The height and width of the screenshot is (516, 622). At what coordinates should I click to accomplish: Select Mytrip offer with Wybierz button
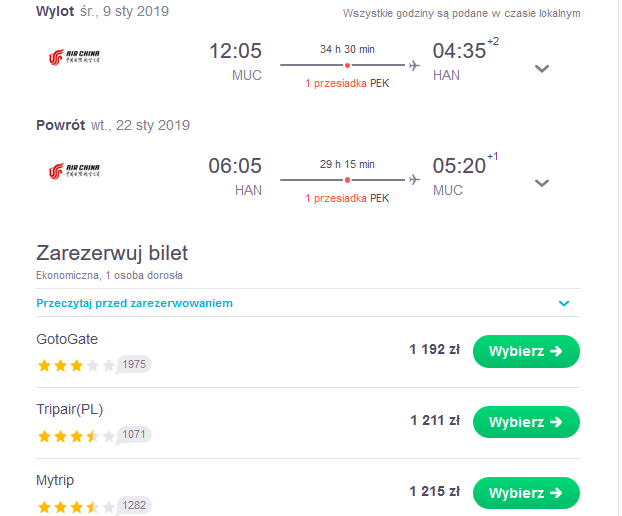pos(526,493)
